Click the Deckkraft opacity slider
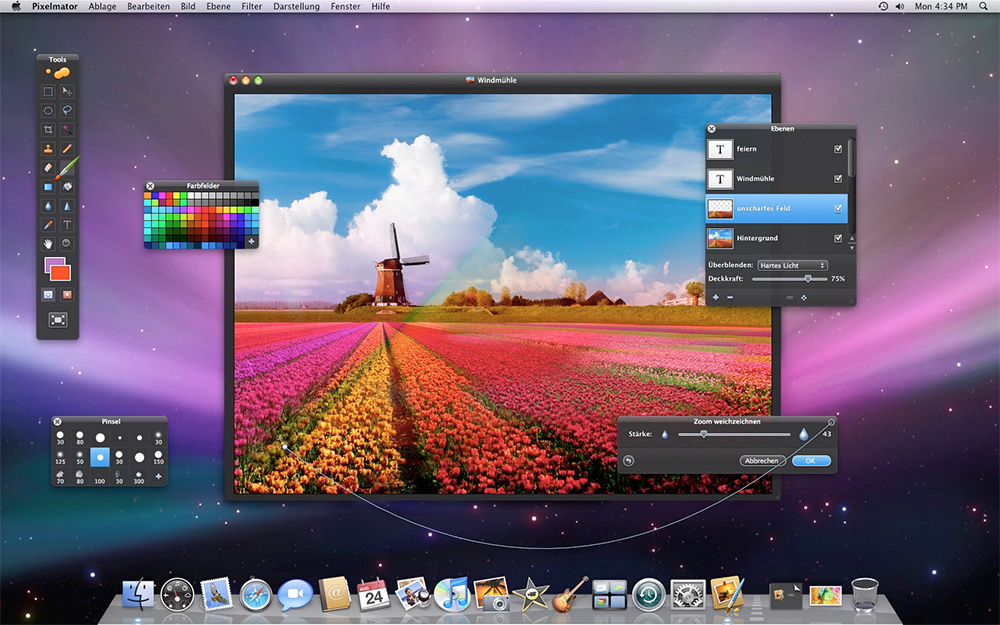The width and height of the screenshot is (1000, 625). (808, 279)
